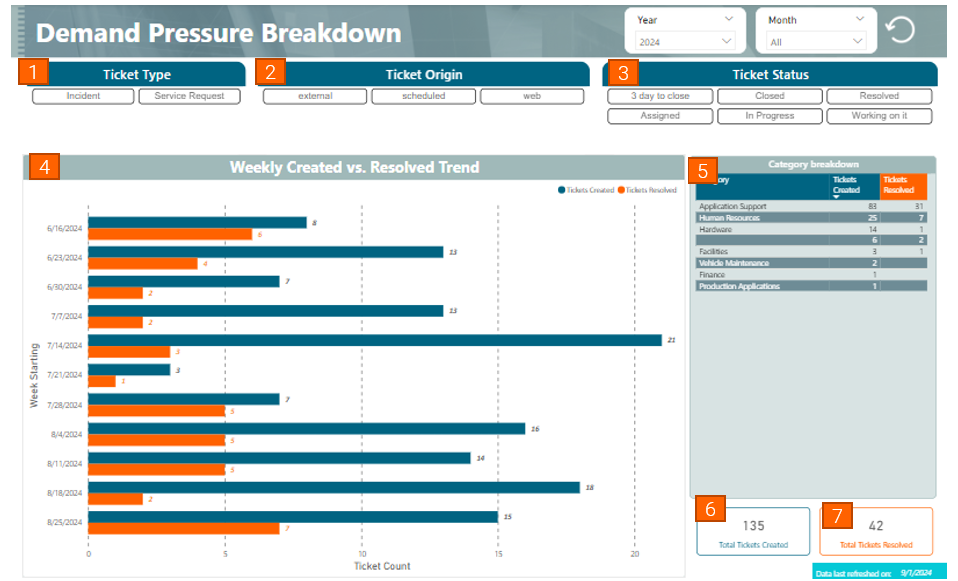This screenshot has width=958, height=581.
Task: Collapse the Year slicer header chevron
Action: tap(728, 19)
